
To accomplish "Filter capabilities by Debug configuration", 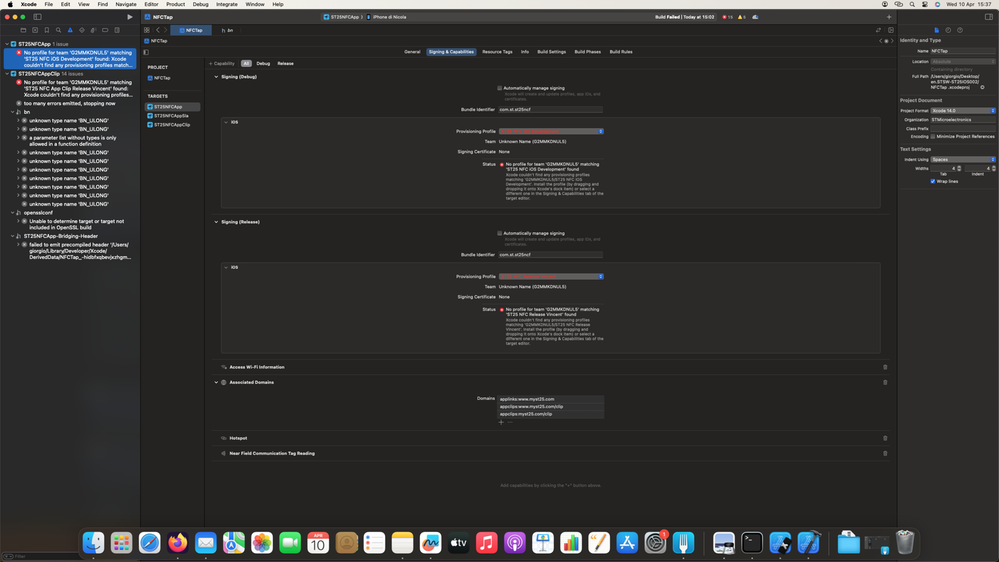I will coord(263,64).
